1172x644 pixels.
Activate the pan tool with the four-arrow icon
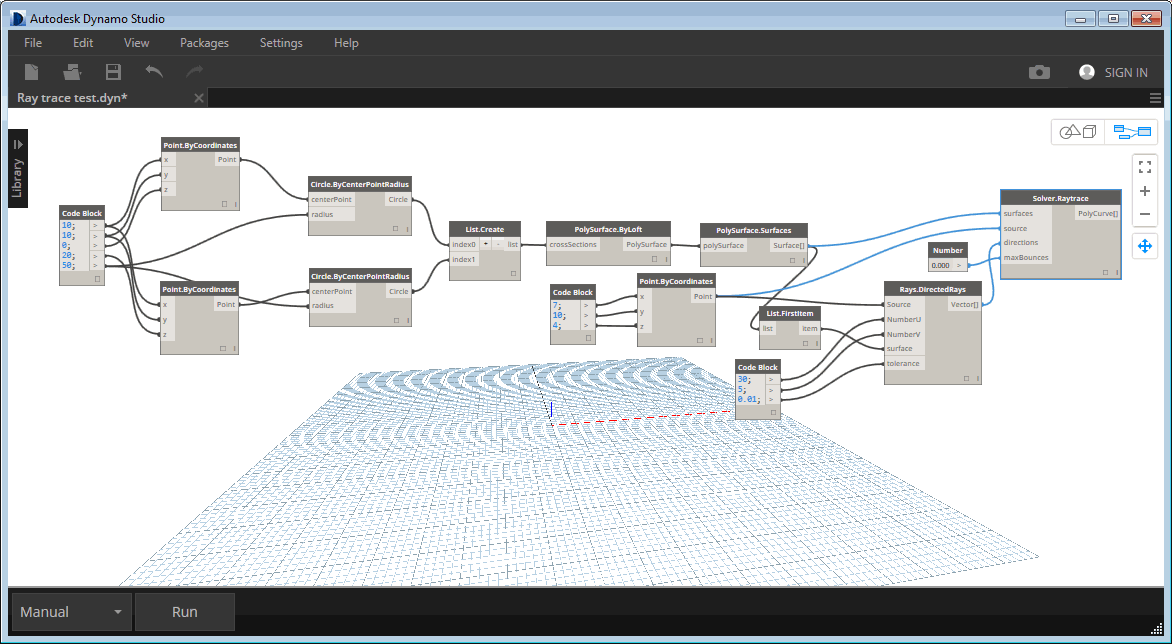[1144, 245]
